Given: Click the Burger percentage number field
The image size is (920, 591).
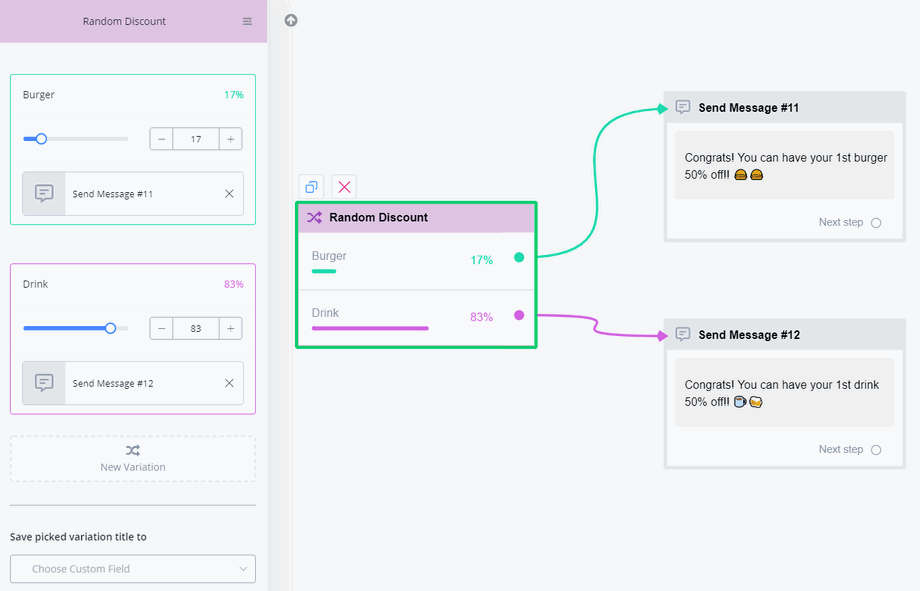Looking at the screenshot, I should point(196,139).
